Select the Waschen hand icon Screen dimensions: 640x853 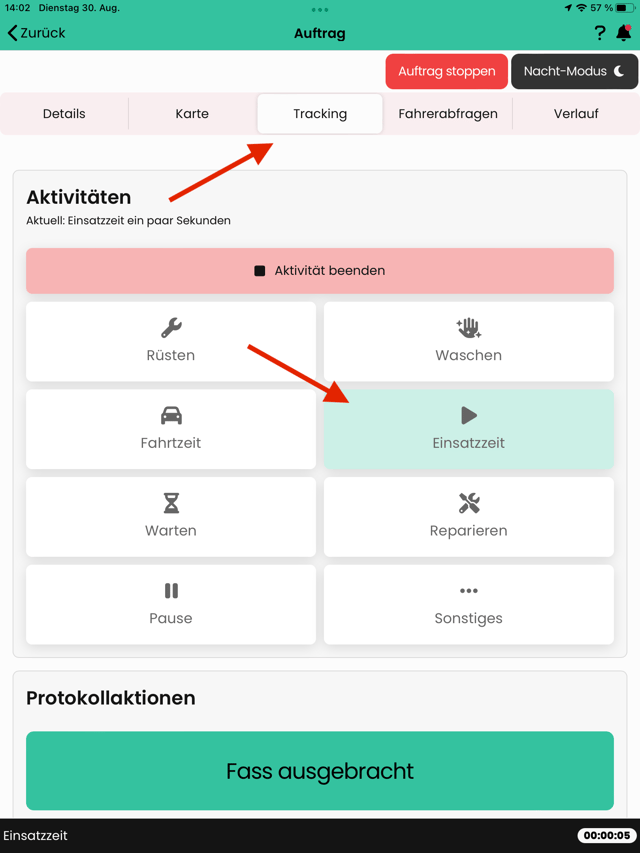469,328
